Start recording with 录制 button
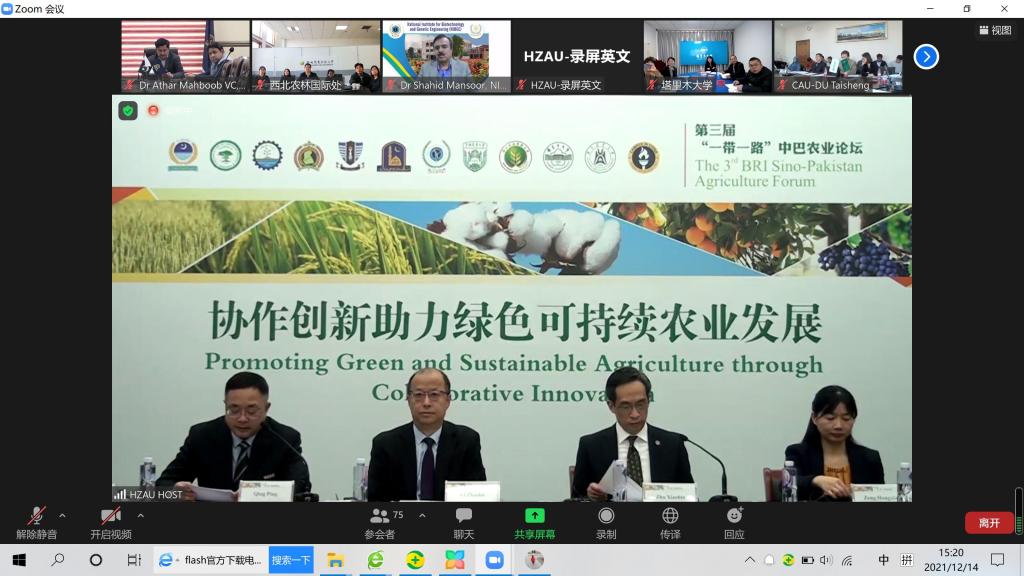1024x576 pixels. coord(606,521)
